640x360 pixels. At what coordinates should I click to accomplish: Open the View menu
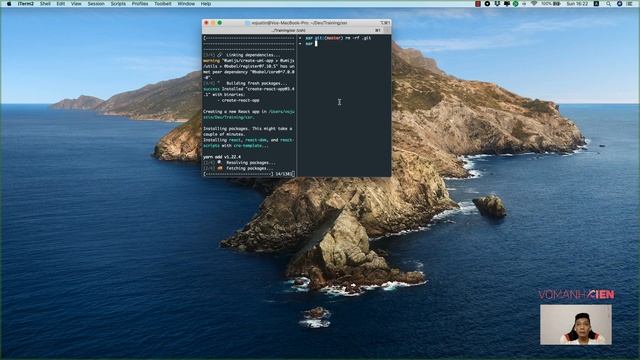coord(76,4)
